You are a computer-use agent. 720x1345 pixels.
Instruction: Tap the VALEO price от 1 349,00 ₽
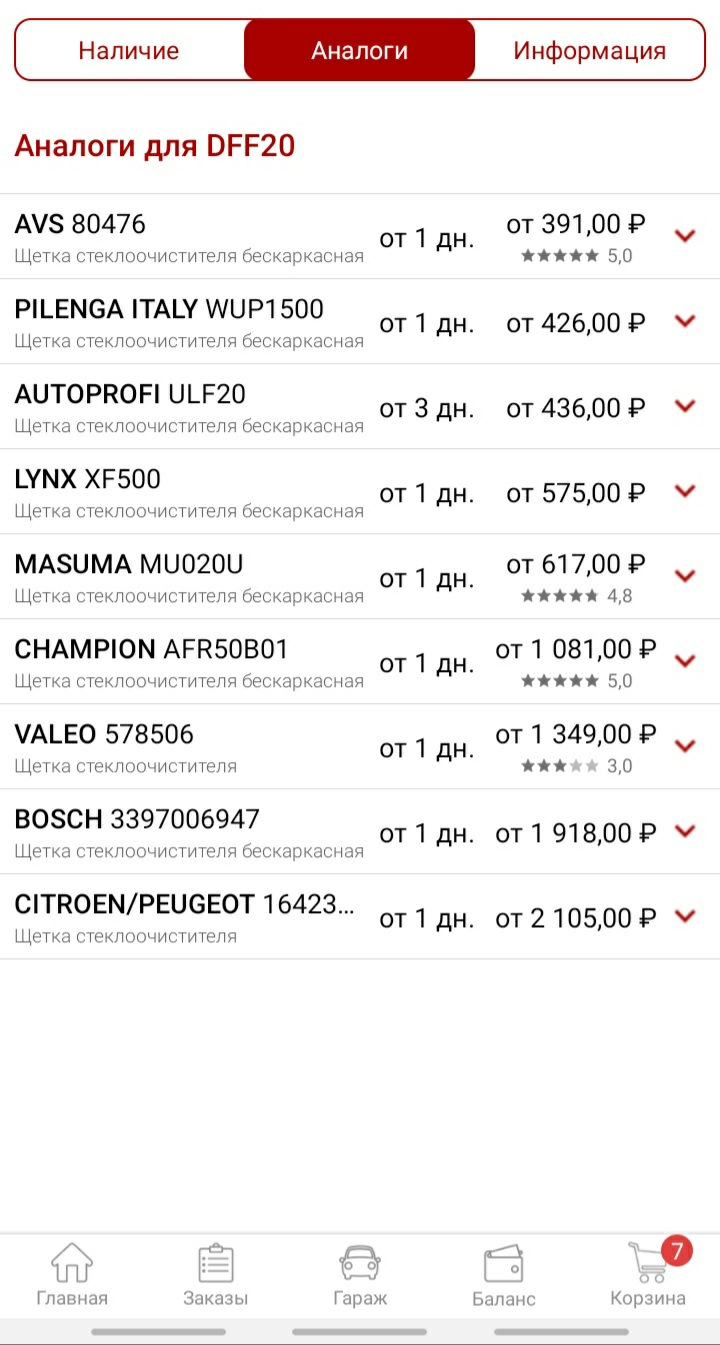(x=576, y=735)
